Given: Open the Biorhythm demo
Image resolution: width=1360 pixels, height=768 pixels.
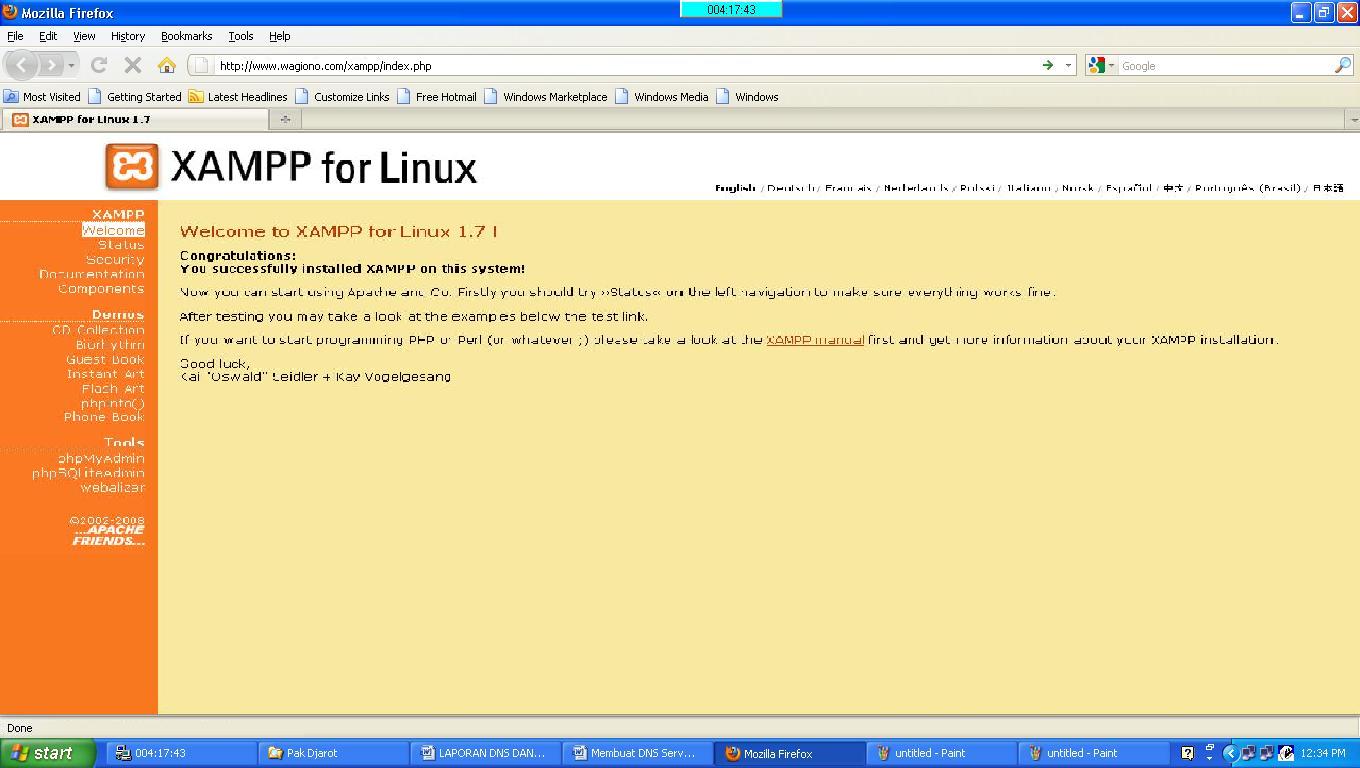Looking at the screenshot, I should [x=110, y=345].
